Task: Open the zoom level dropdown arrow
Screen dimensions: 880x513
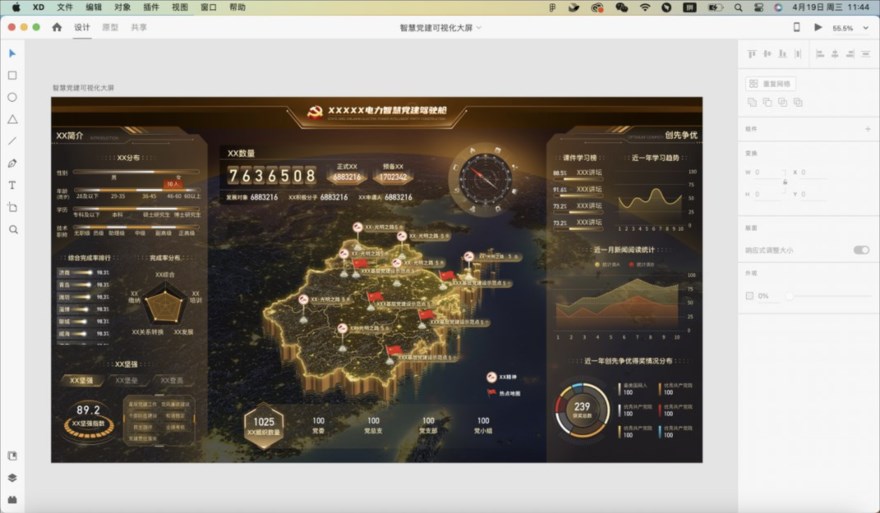Action: coord(866,28)
